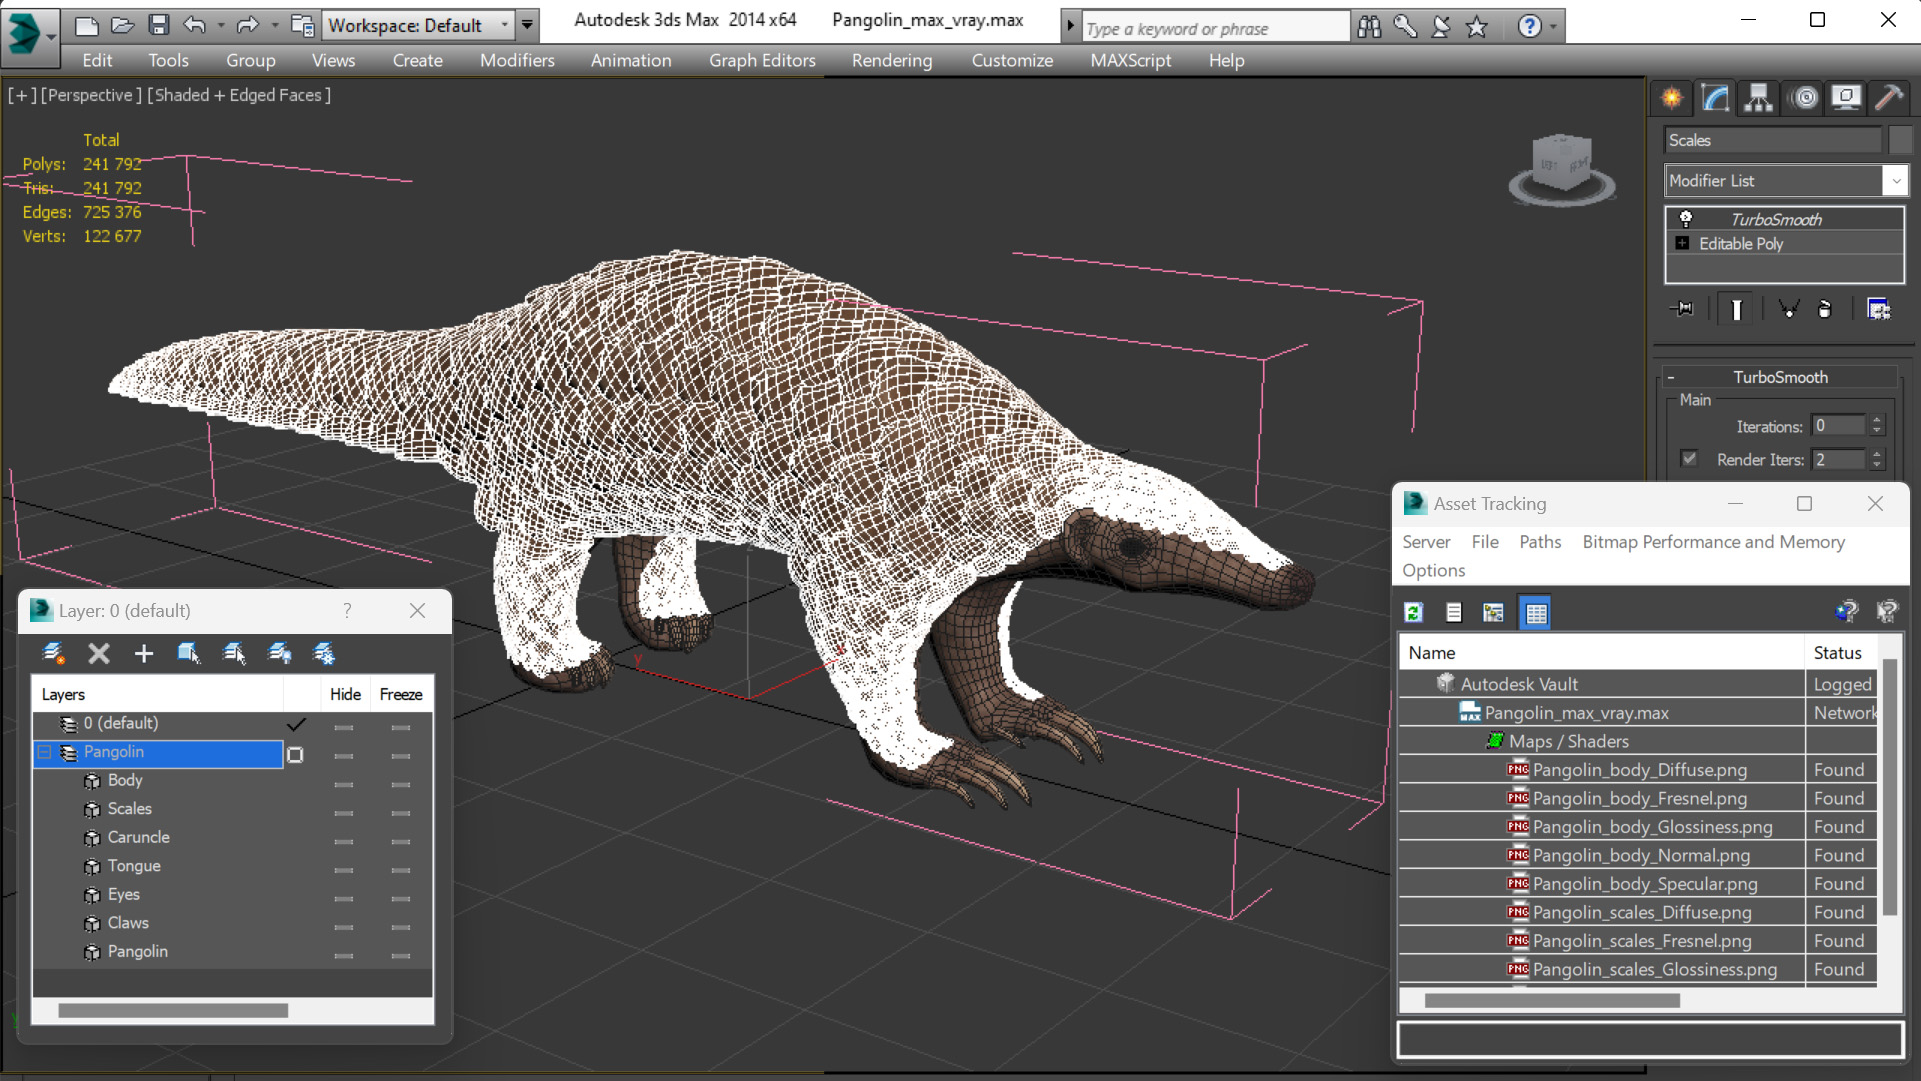
Task: Open the Display command panel tab
Action: pos(1846,97)
